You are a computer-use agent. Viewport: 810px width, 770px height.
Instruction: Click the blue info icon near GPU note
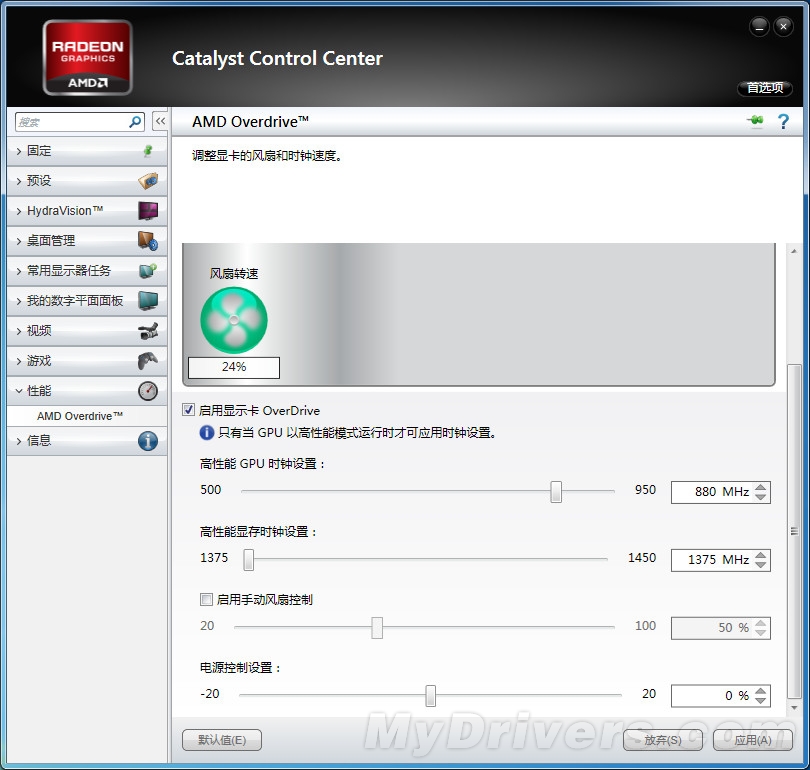click(x=207, y=432)
